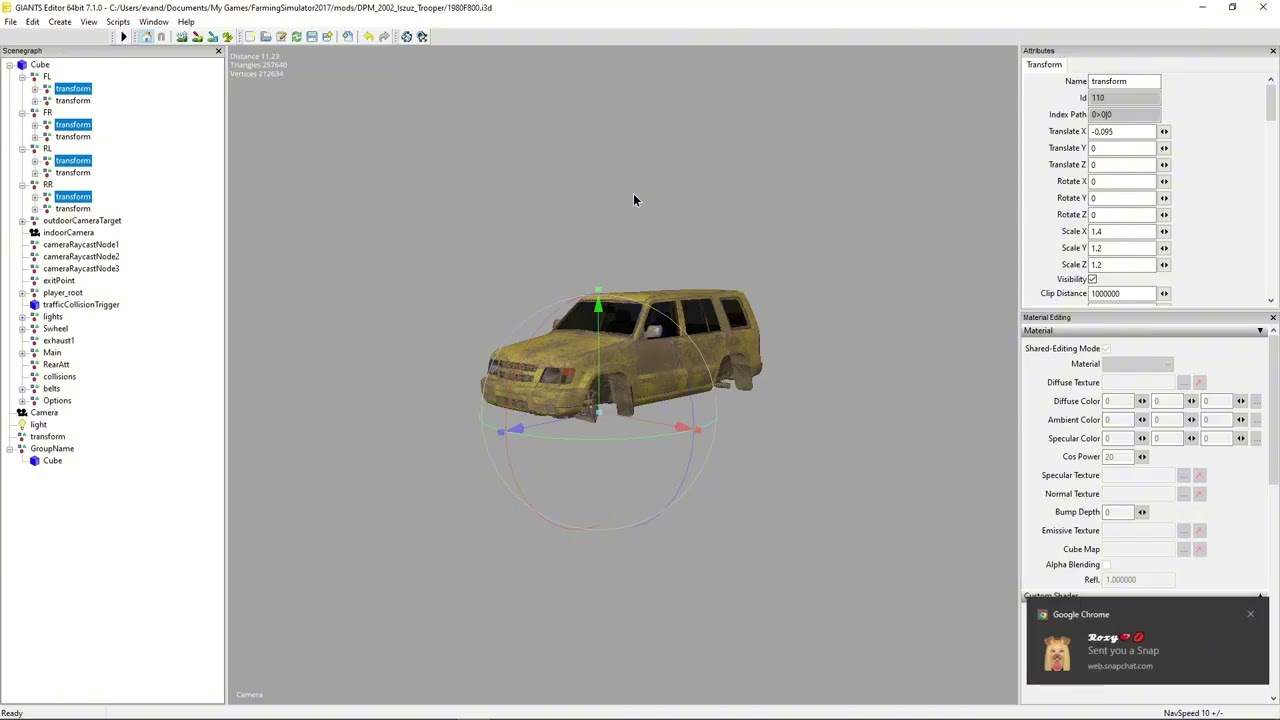Open the File menu
The image size is (1280, 720).
(x=10, y=22)
